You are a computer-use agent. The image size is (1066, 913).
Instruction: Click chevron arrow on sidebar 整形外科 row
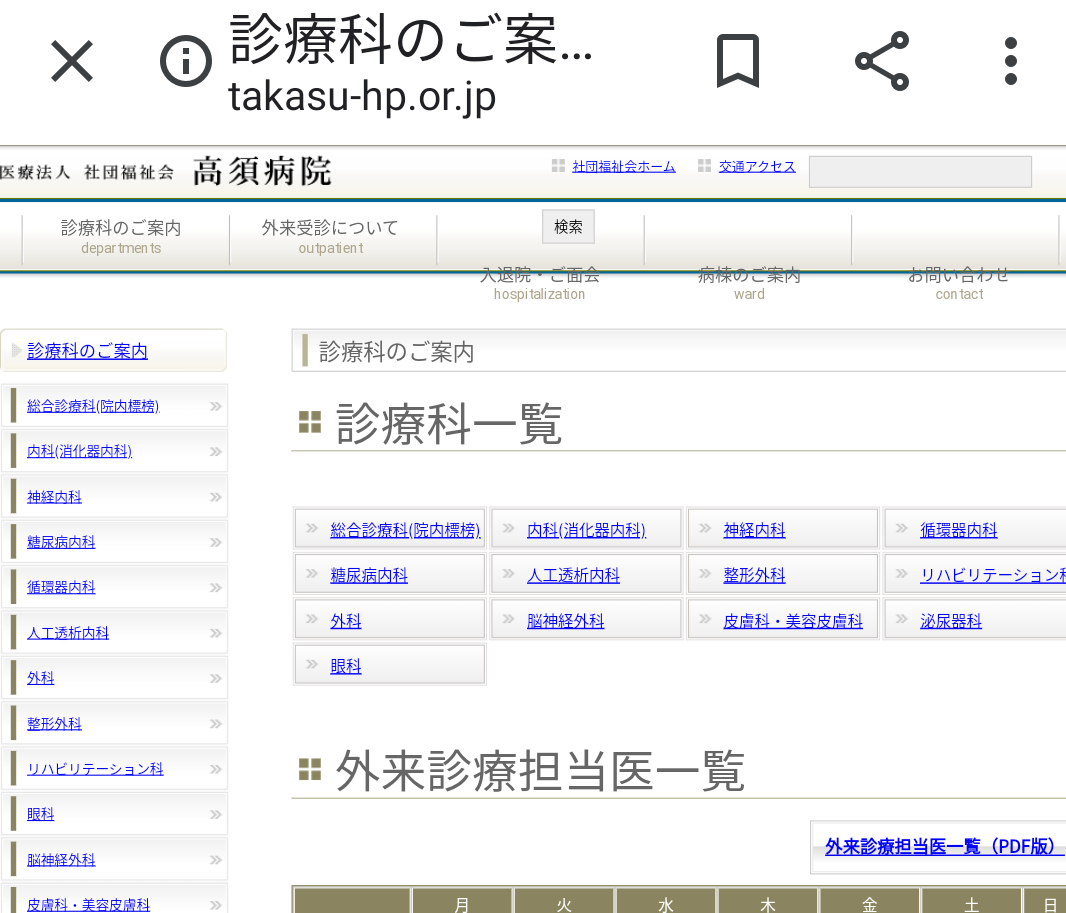click(x=216, y=723)
